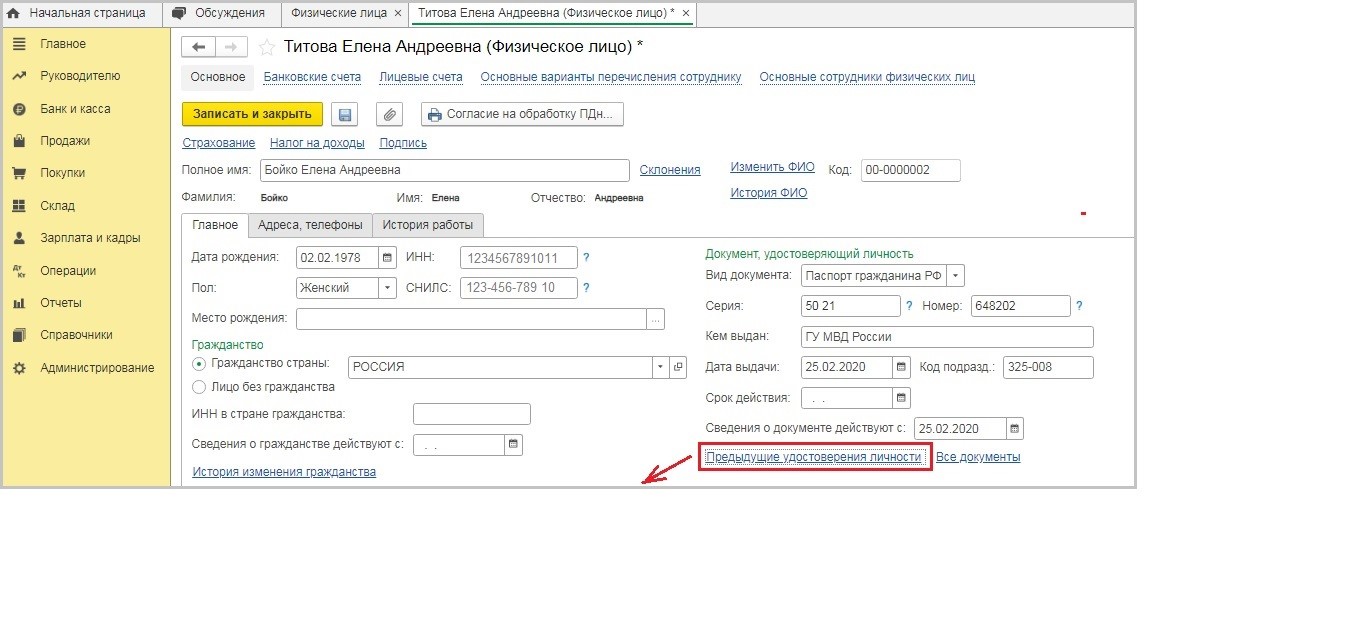Click the paperclip attachments icon
Viewport: 1354px width, 626px height.
tap(389, 115)
